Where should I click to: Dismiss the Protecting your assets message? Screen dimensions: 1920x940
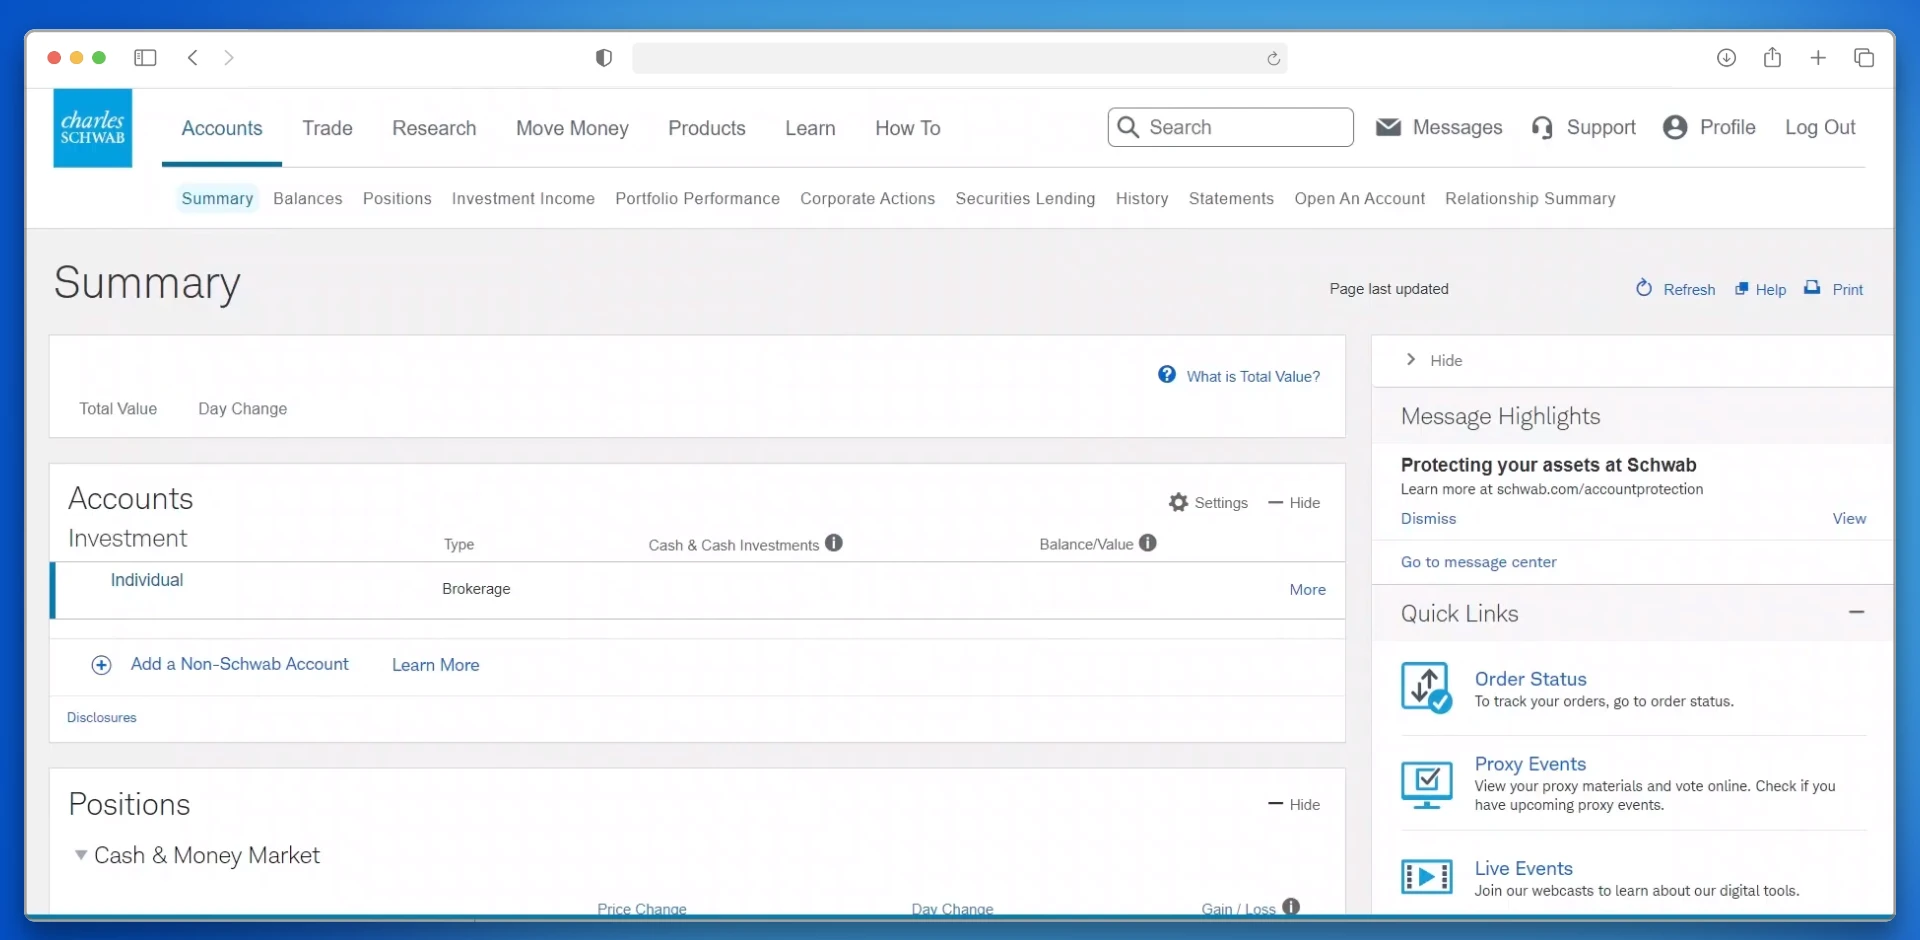pos(1428,519)
